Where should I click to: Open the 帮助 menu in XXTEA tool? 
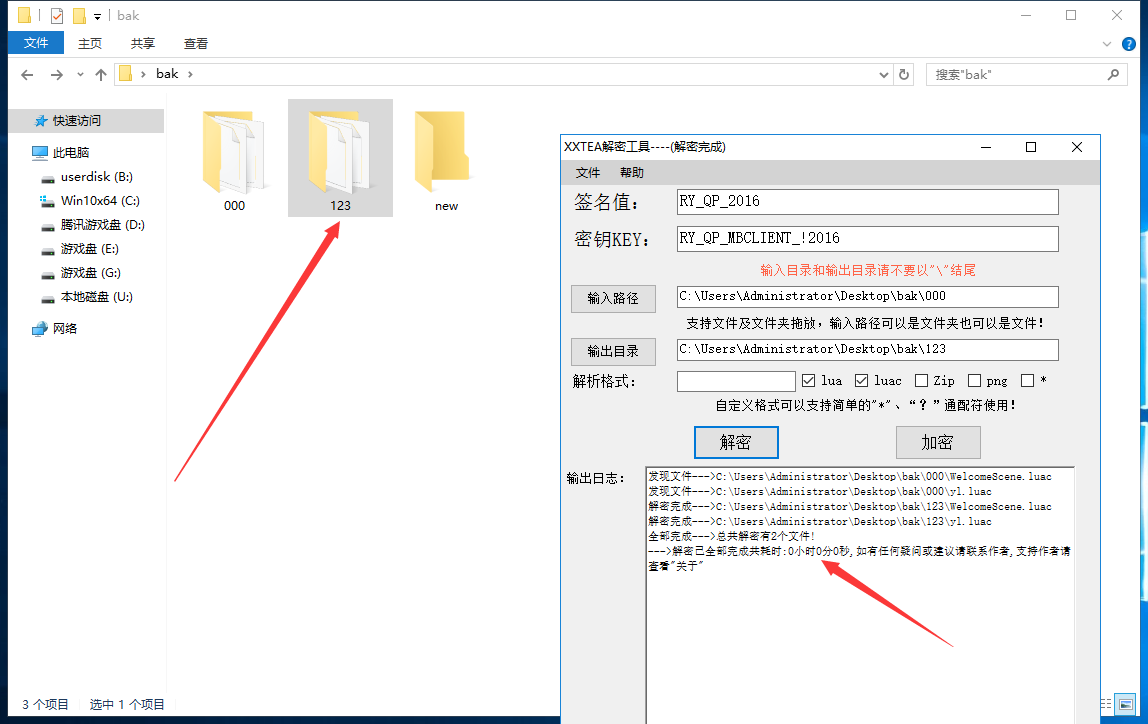(632, 173)
